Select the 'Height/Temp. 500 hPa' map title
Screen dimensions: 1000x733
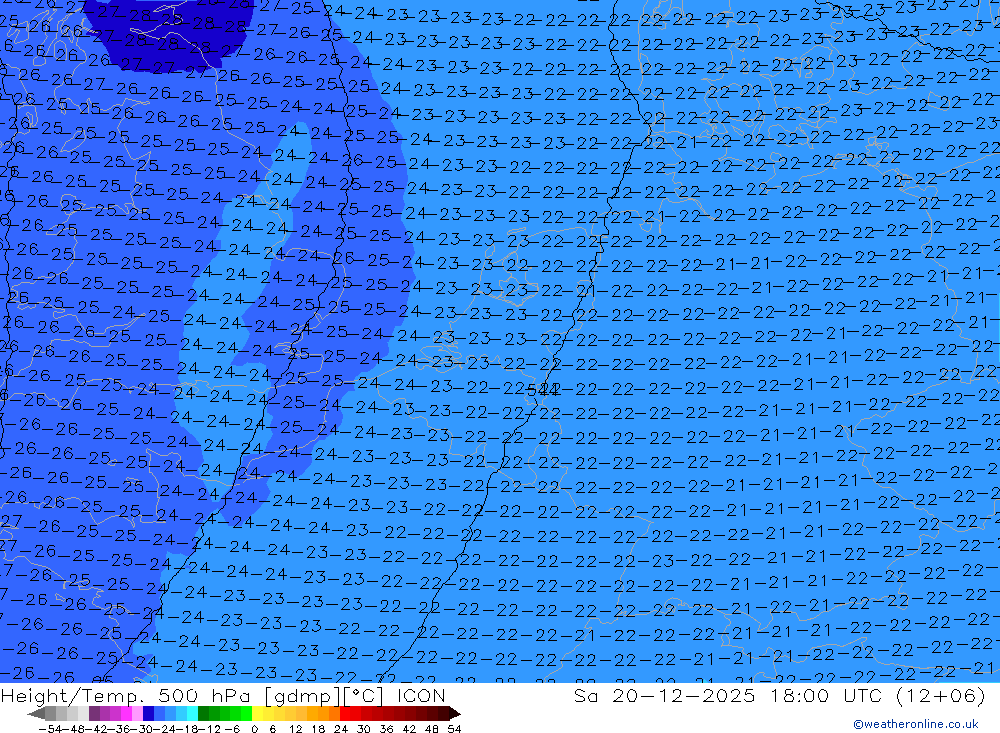[x=126, y=696]
